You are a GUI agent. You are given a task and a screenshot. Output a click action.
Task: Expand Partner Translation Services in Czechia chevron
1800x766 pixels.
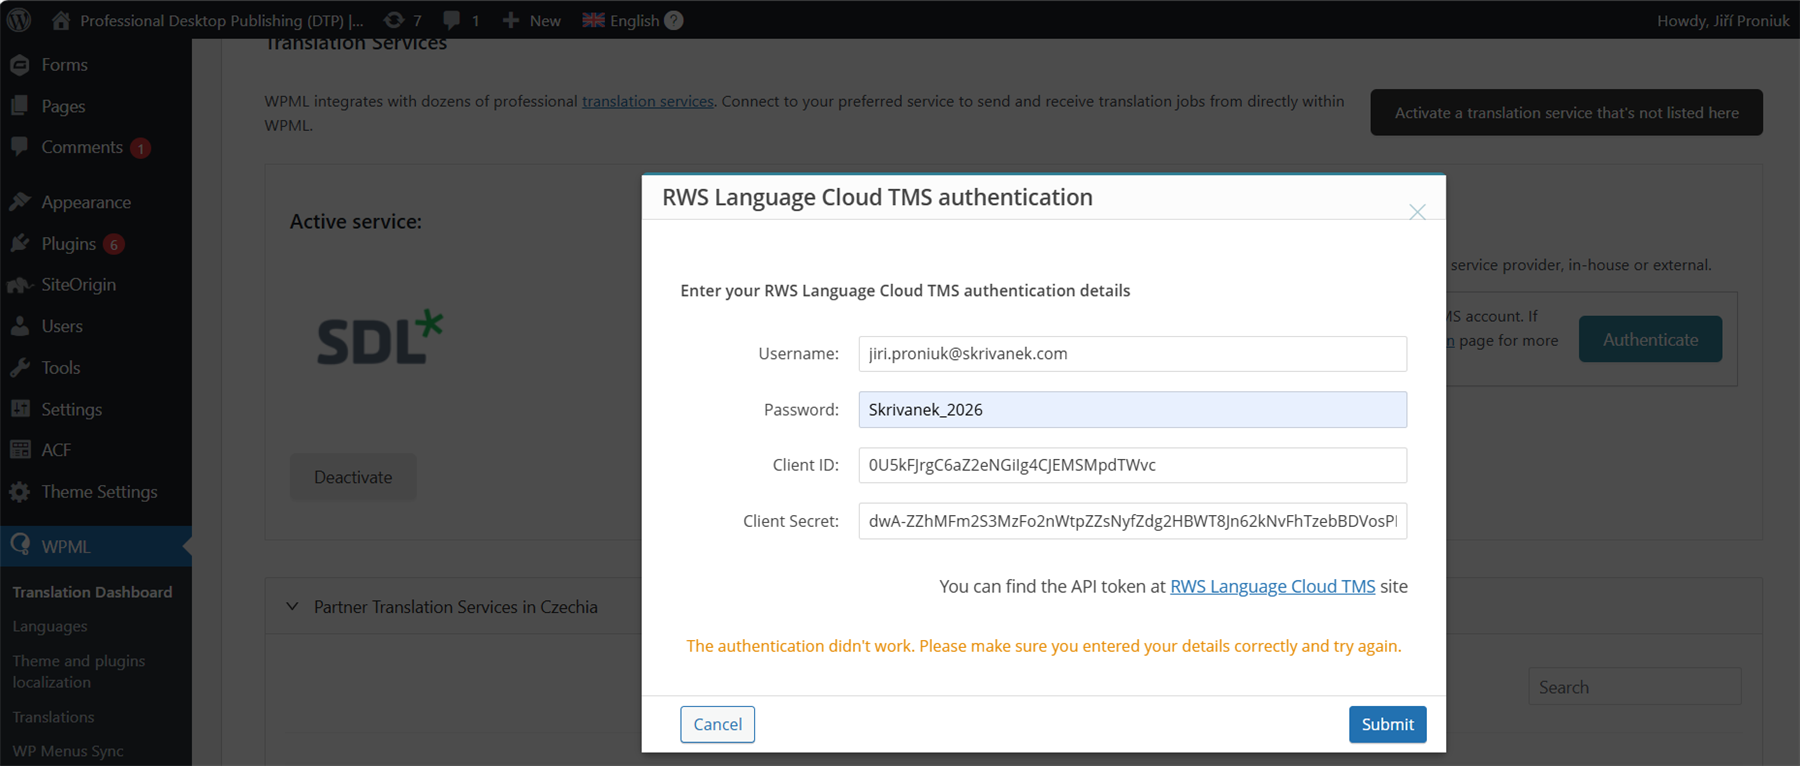pyautogui.click(x=292, y=606)
